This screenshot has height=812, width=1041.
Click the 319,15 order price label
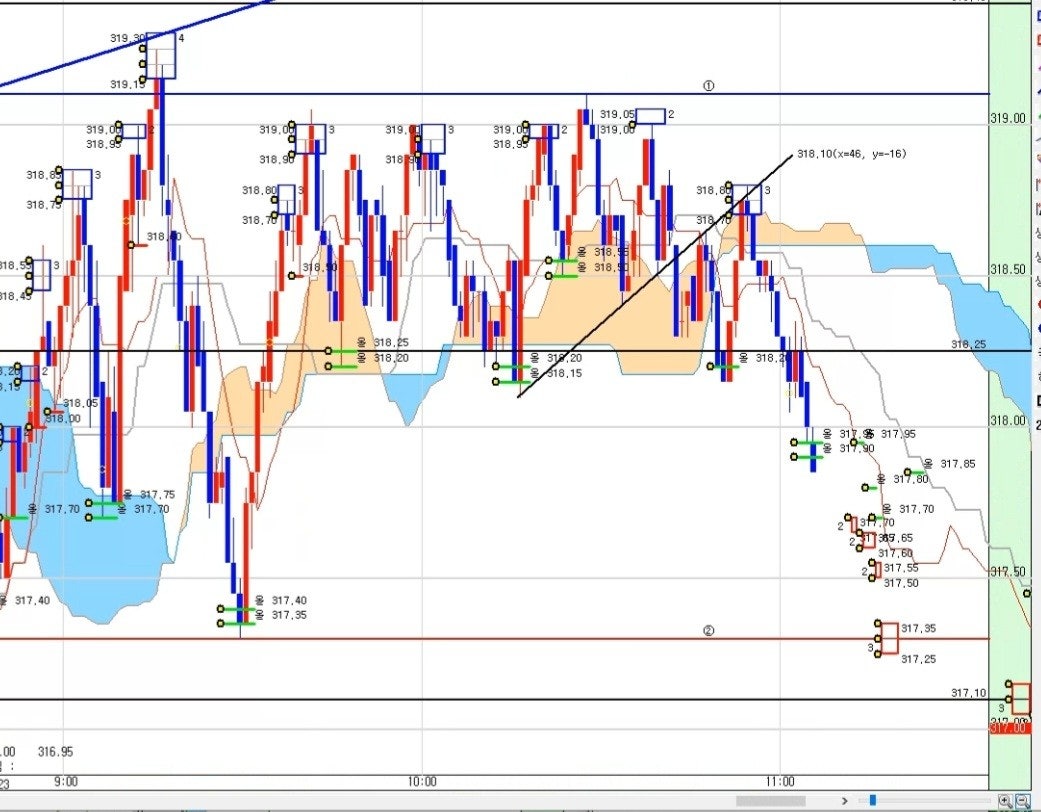pos(127,84)
